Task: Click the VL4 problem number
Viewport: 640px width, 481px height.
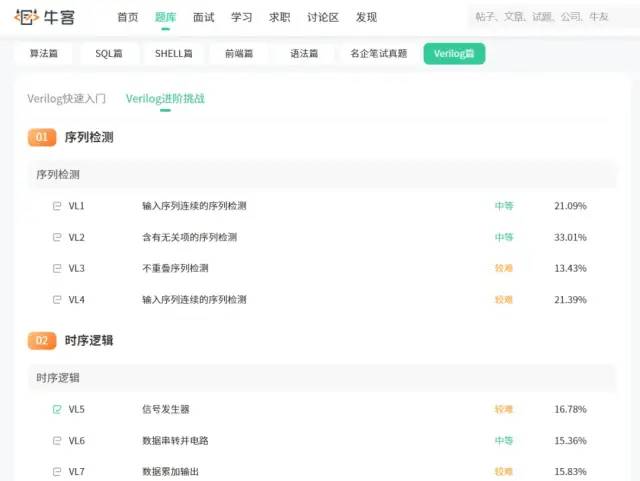Action: point(76,300)
